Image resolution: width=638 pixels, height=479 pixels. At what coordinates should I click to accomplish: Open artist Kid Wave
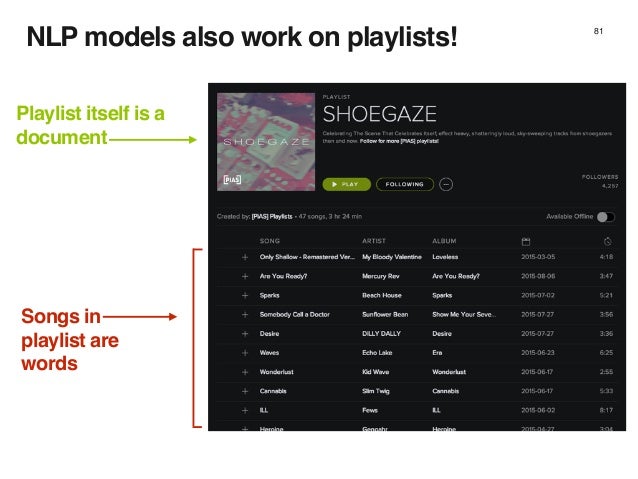tap(376, 372)
